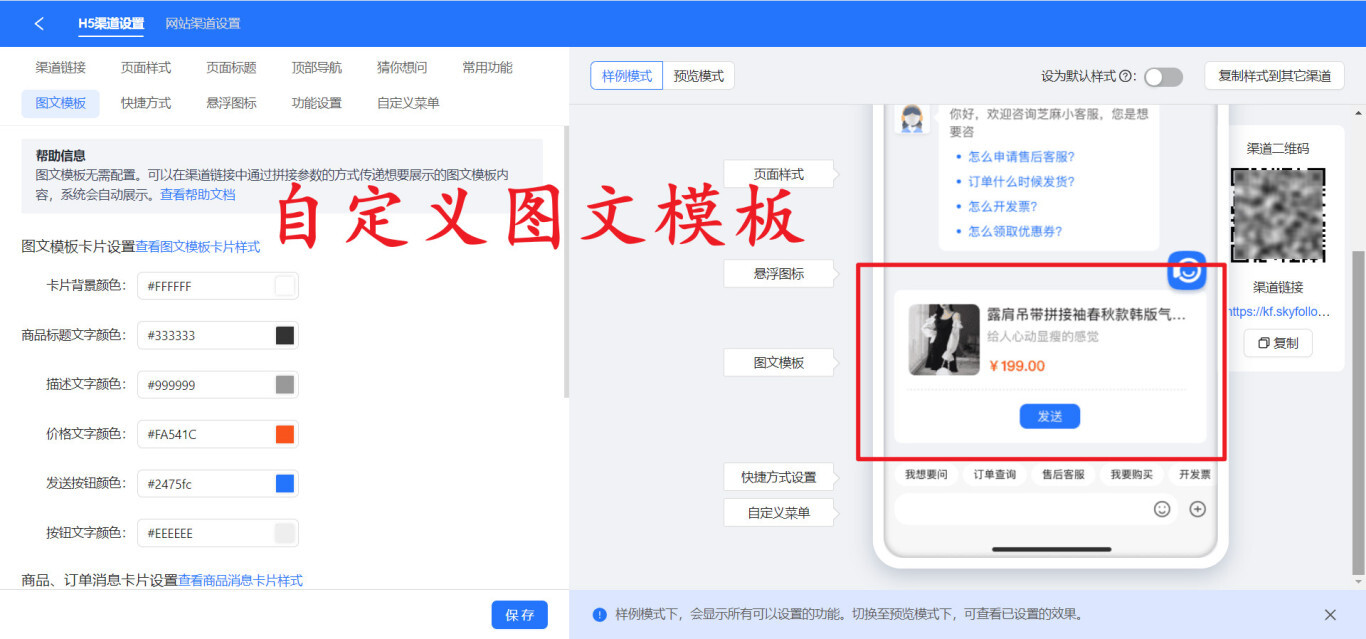
Task: Click the 价格文字颜色 orange swatch
Action: point(285,434)
